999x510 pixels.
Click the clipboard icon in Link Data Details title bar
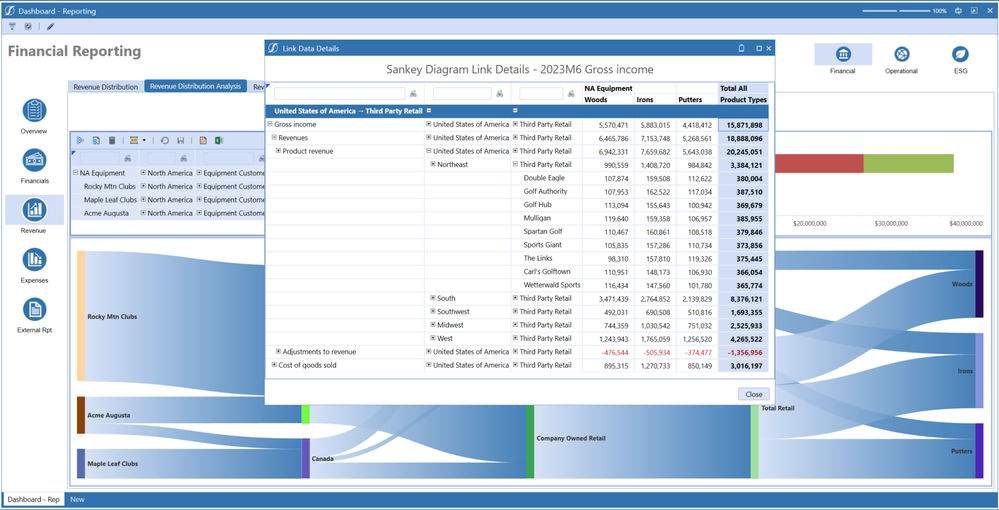741,48
